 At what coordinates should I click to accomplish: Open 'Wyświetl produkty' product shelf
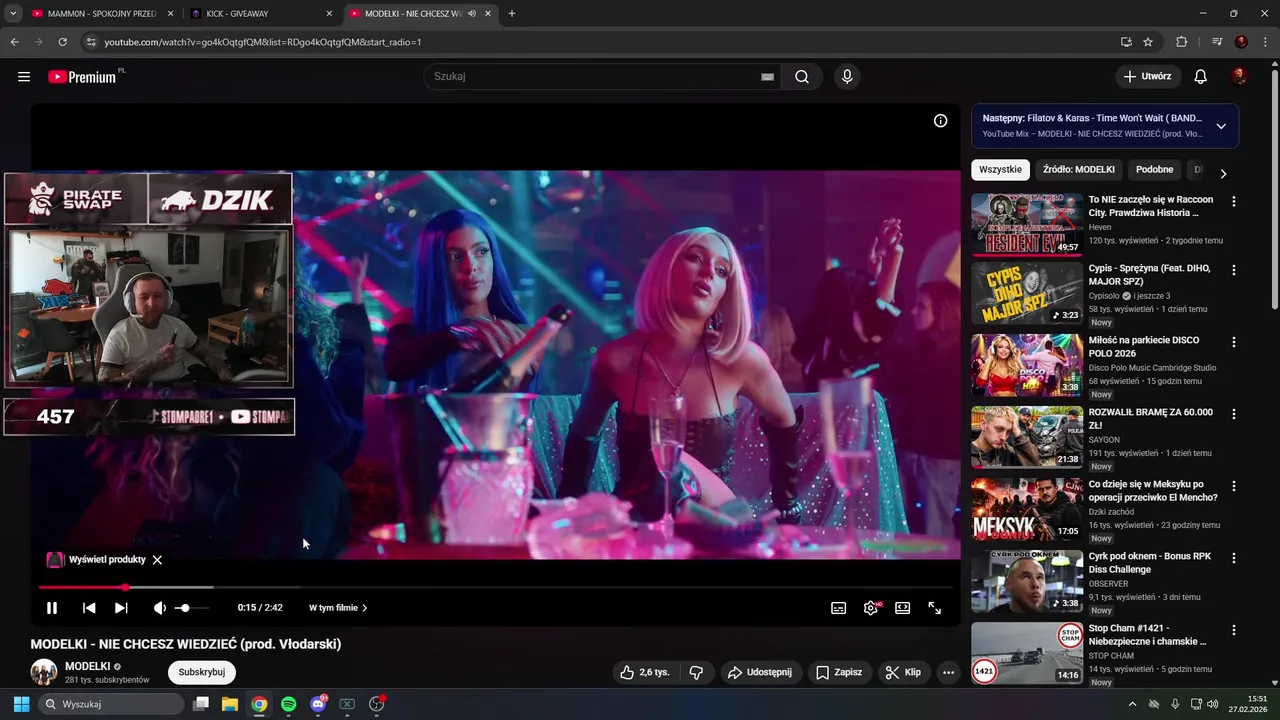pyautogui.click(x=97, y=560)
